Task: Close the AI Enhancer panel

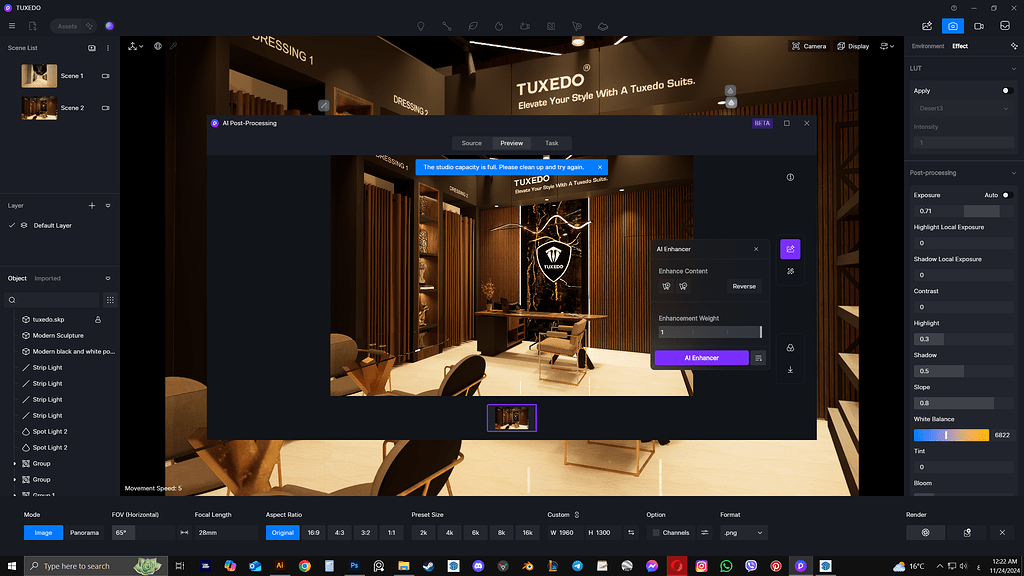Action: (x=756, y=249)
